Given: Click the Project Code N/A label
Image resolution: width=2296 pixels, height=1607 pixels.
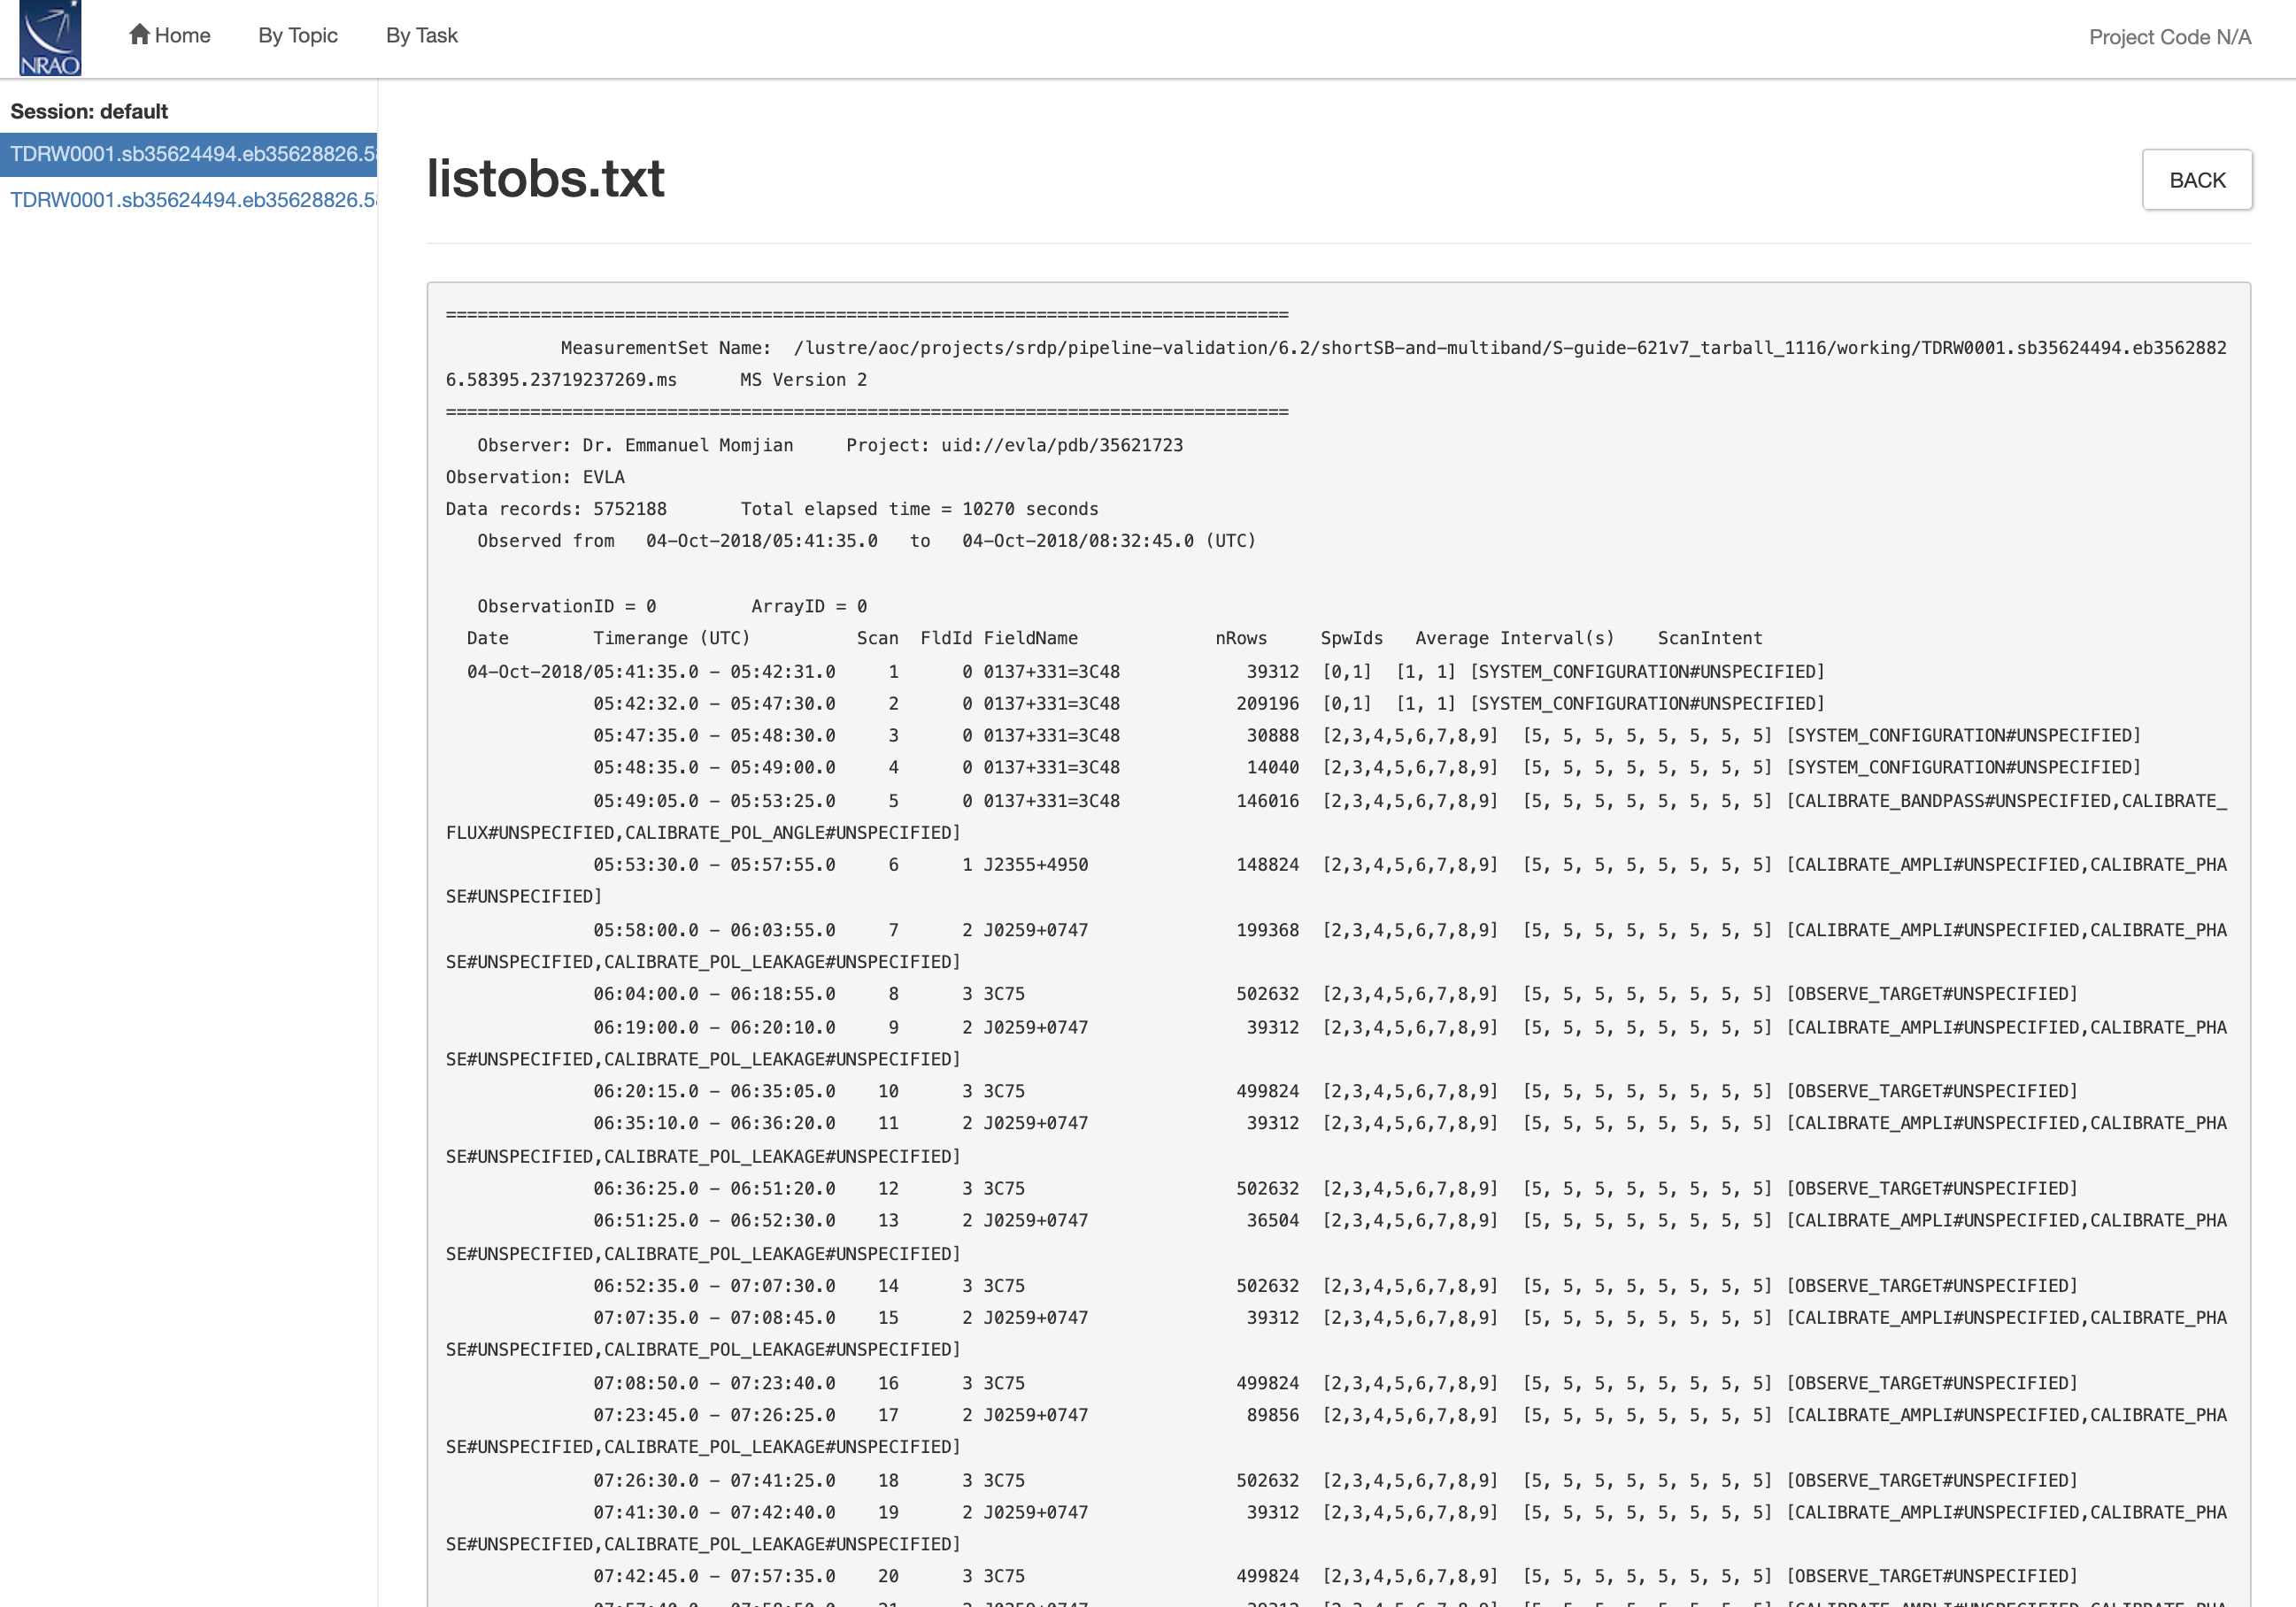Looking at the screenshot, I should click(x=2170, y=37).
